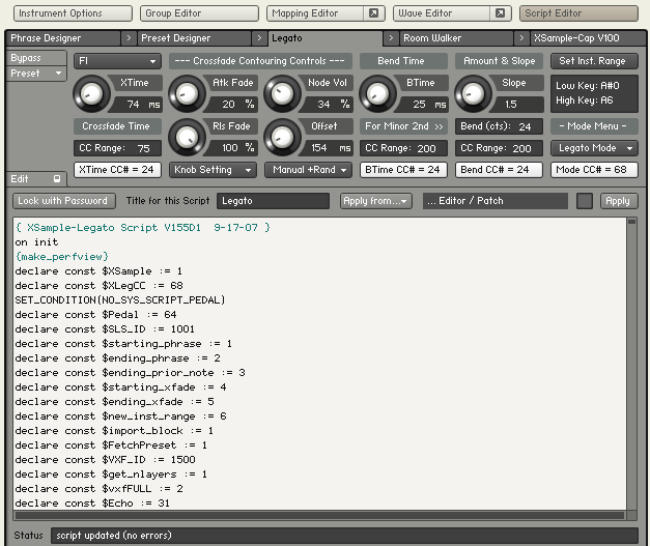
Task: Click the XTime knob
Action: pyautogui.click(x=92, y=94)
